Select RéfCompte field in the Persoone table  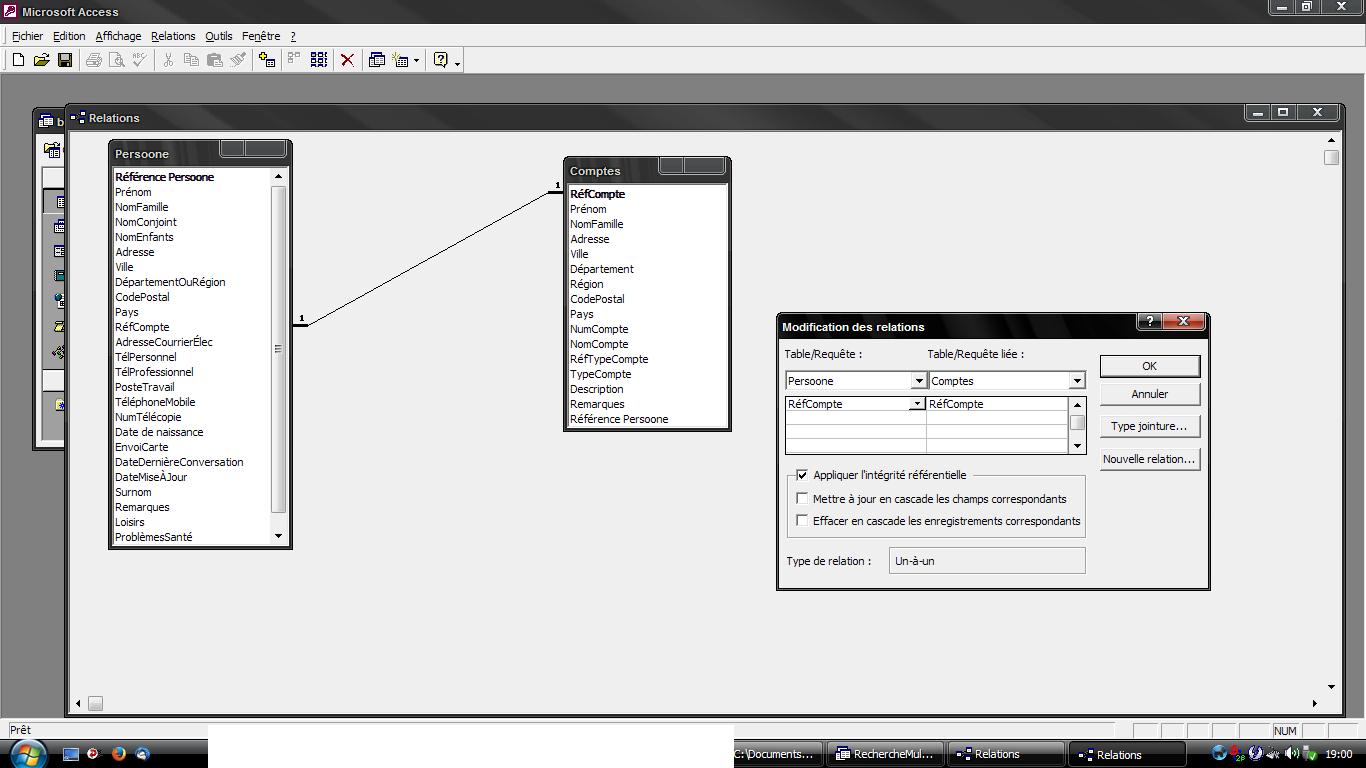142,327
